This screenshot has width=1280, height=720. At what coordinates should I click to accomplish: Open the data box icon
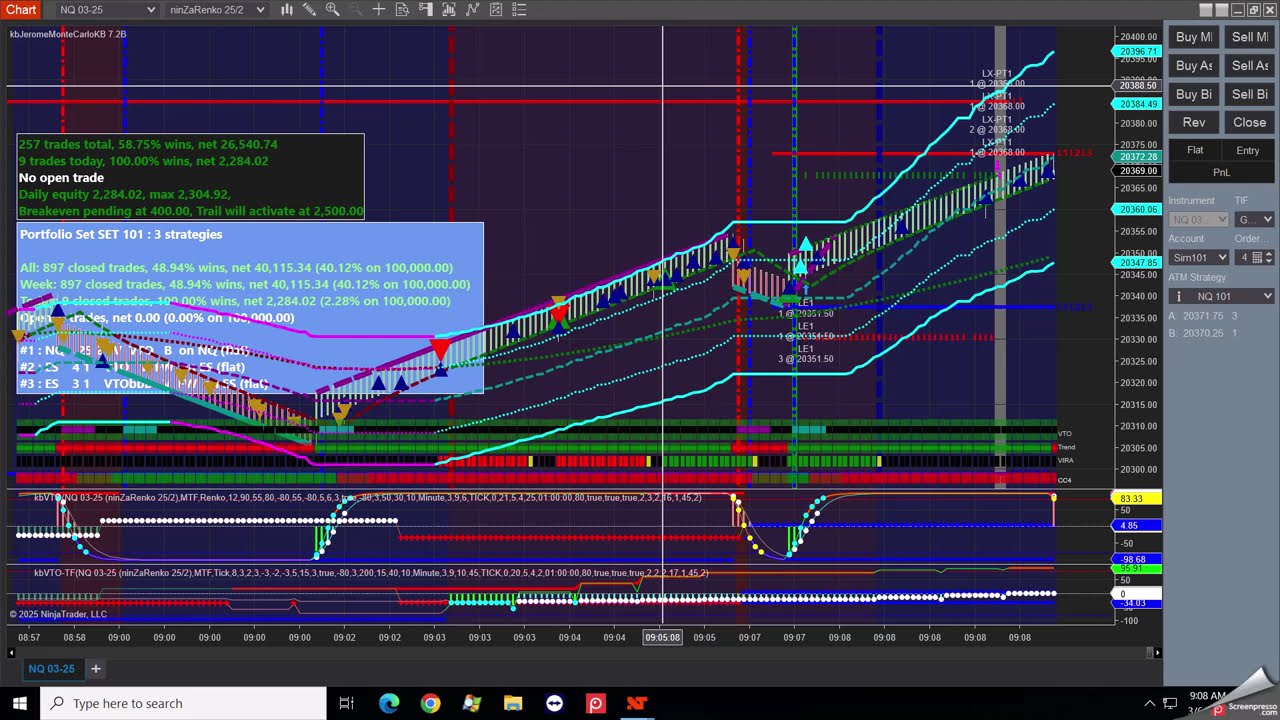click(402, 10)
